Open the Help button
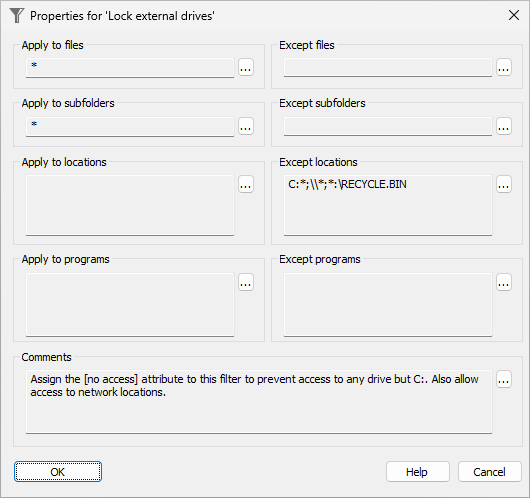 (x=418, y=472)
